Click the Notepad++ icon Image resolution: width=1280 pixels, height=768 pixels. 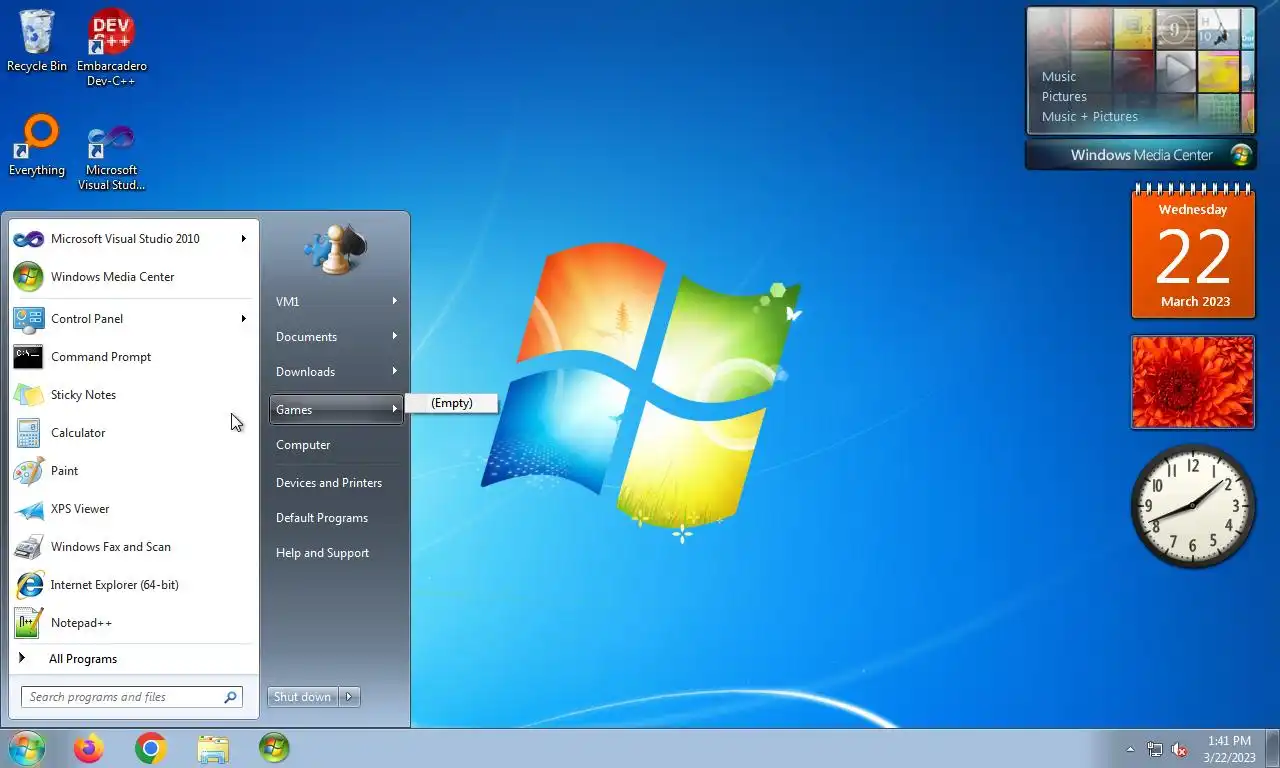click(28, 623)
